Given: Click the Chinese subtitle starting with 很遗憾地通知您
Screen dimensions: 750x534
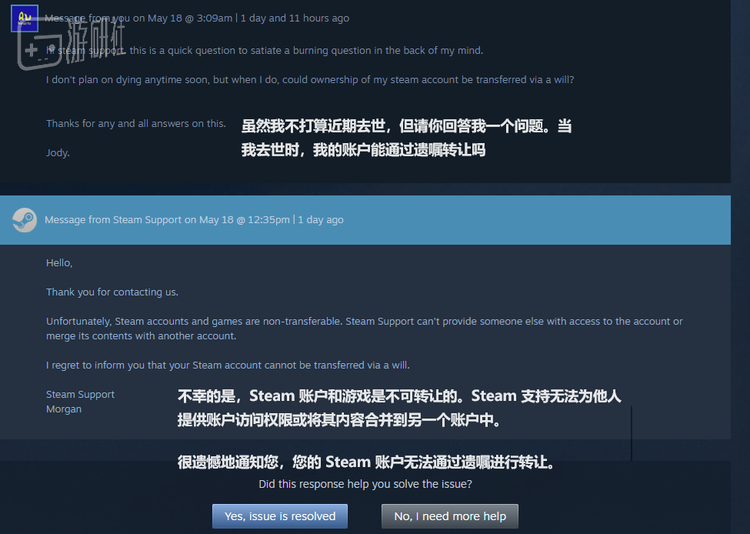Looking at the screenshot, I should click(366, 462).
